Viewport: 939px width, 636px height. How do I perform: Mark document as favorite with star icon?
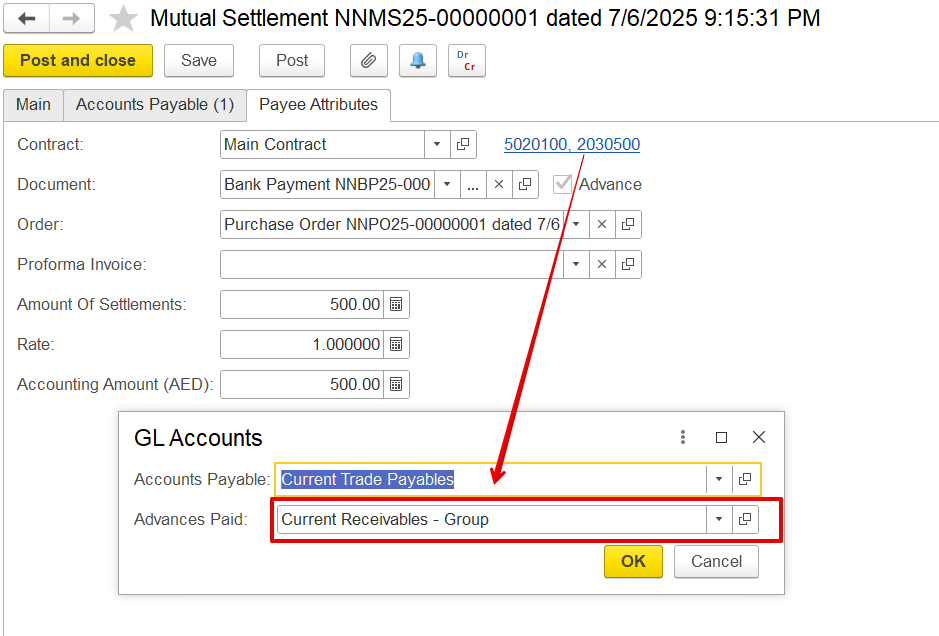123,19
